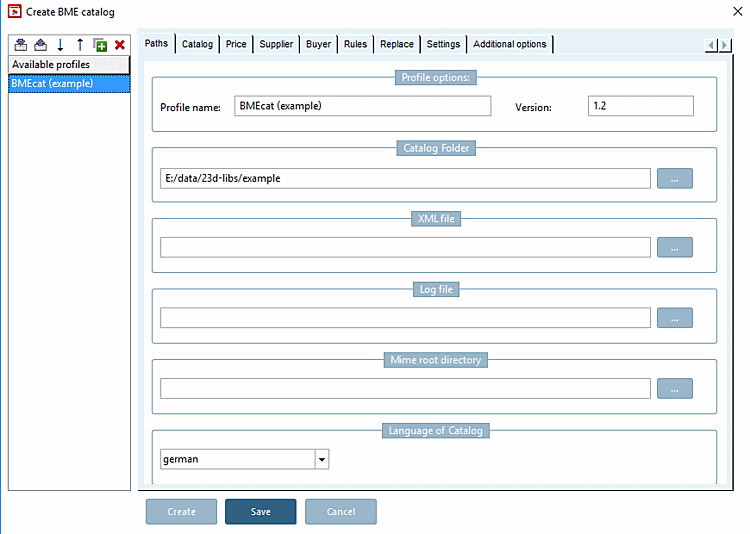Switch to the Paths tab
The image size is (750, 534).
pos(156,44)
